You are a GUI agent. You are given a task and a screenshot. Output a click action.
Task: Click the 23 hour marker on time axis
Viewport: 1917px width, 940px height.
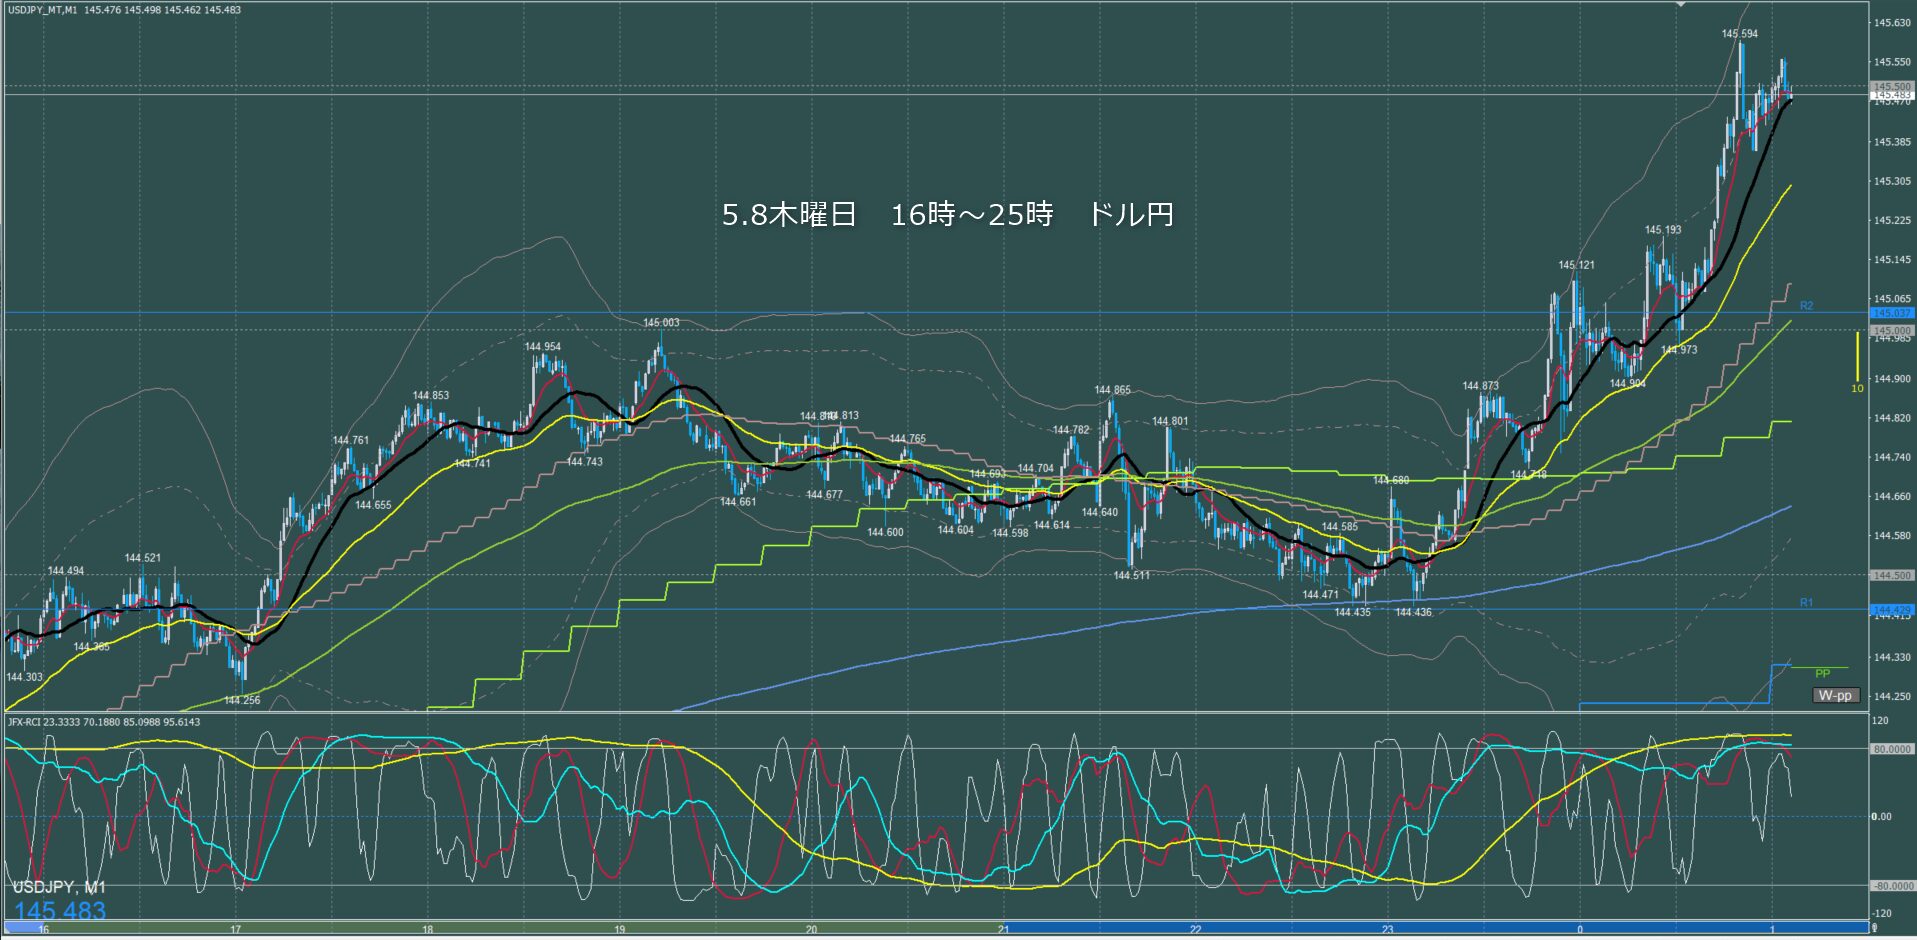[1387, 930]
